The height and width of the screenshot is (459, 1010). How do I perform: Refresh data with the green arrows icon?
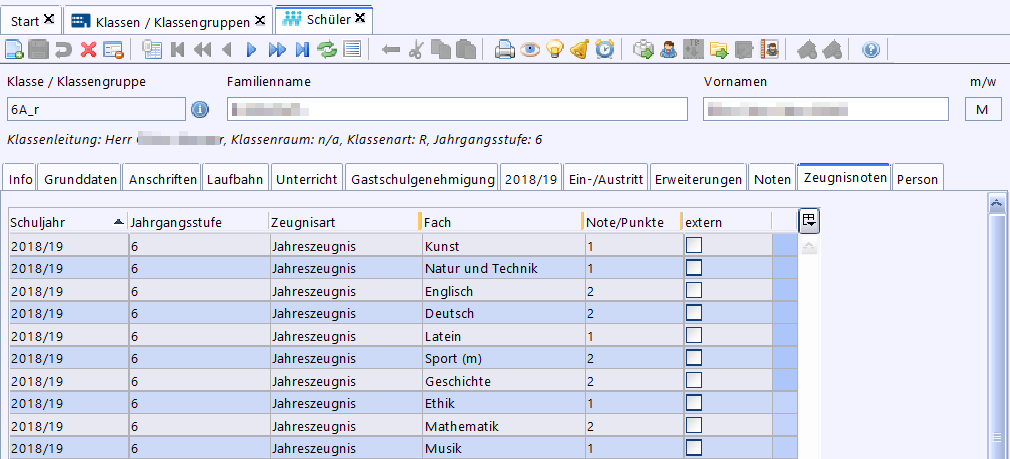327,50
